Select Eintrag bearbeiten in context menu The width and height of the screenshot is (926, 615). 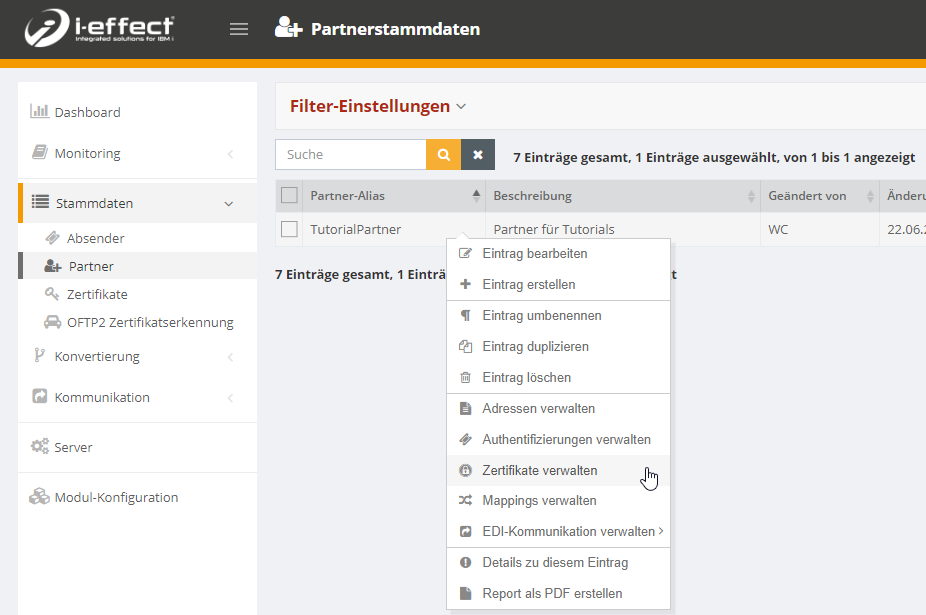pos(534,253)
